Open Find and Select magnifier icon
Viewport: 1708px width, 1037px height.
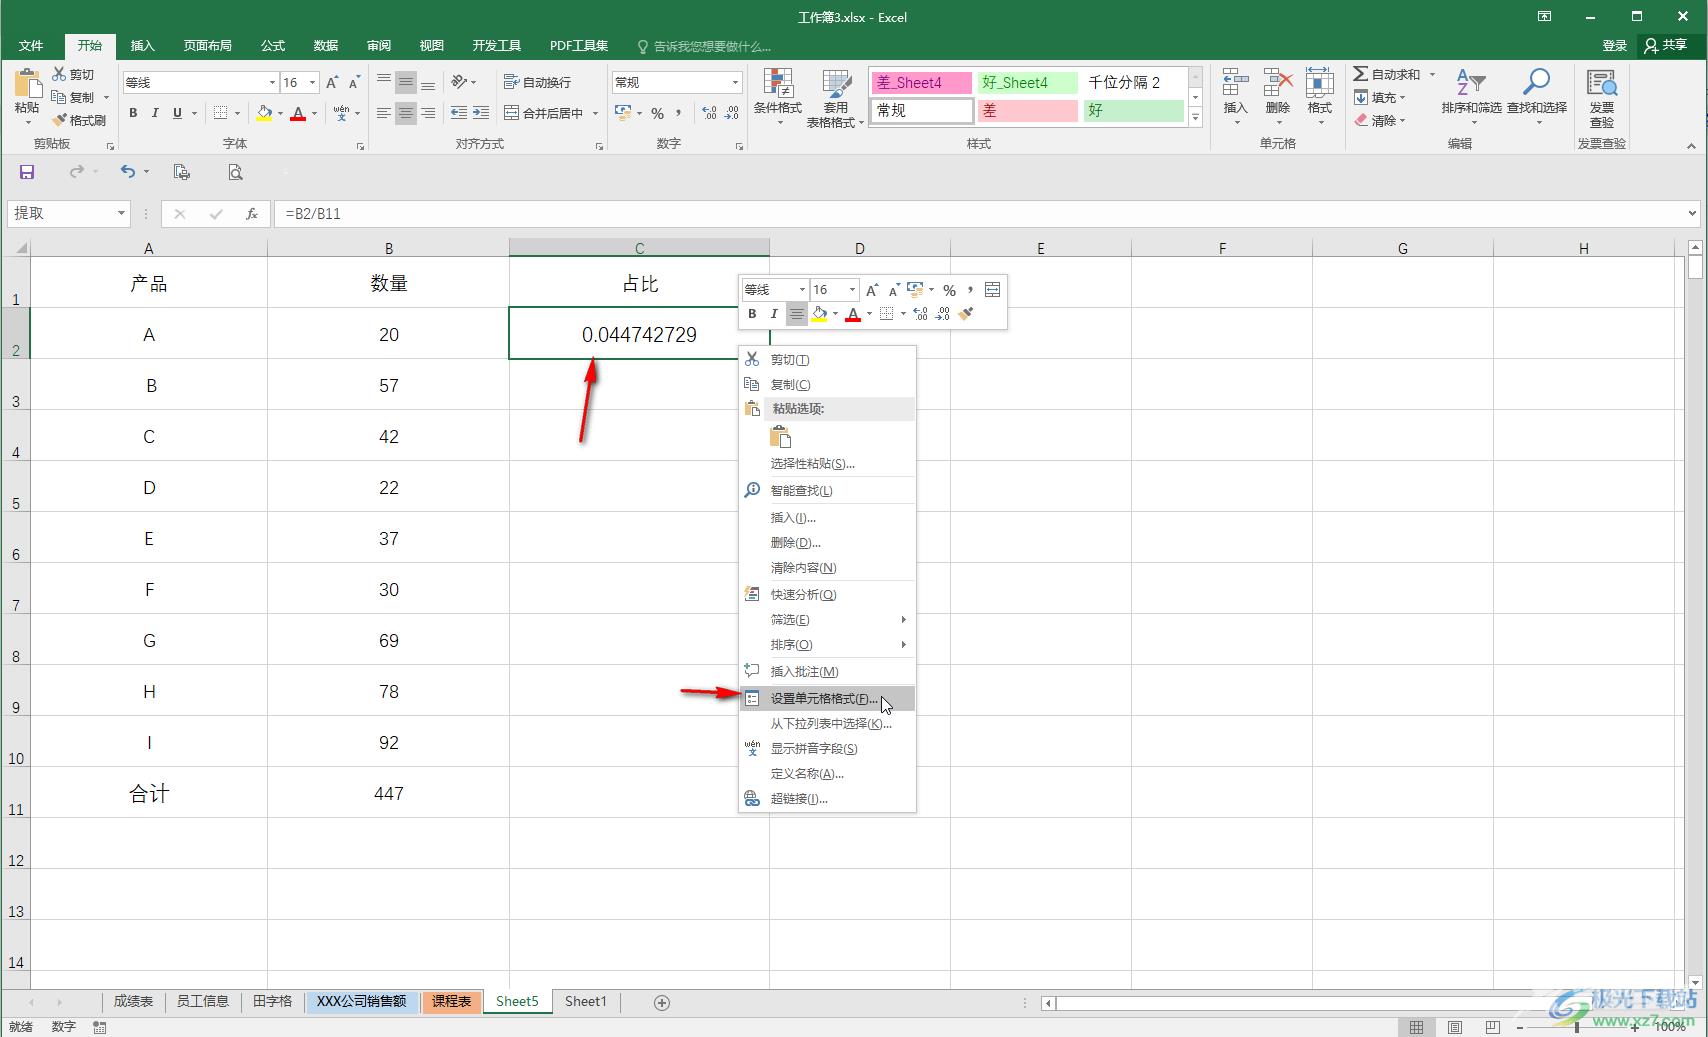[x=1537, y=82]
